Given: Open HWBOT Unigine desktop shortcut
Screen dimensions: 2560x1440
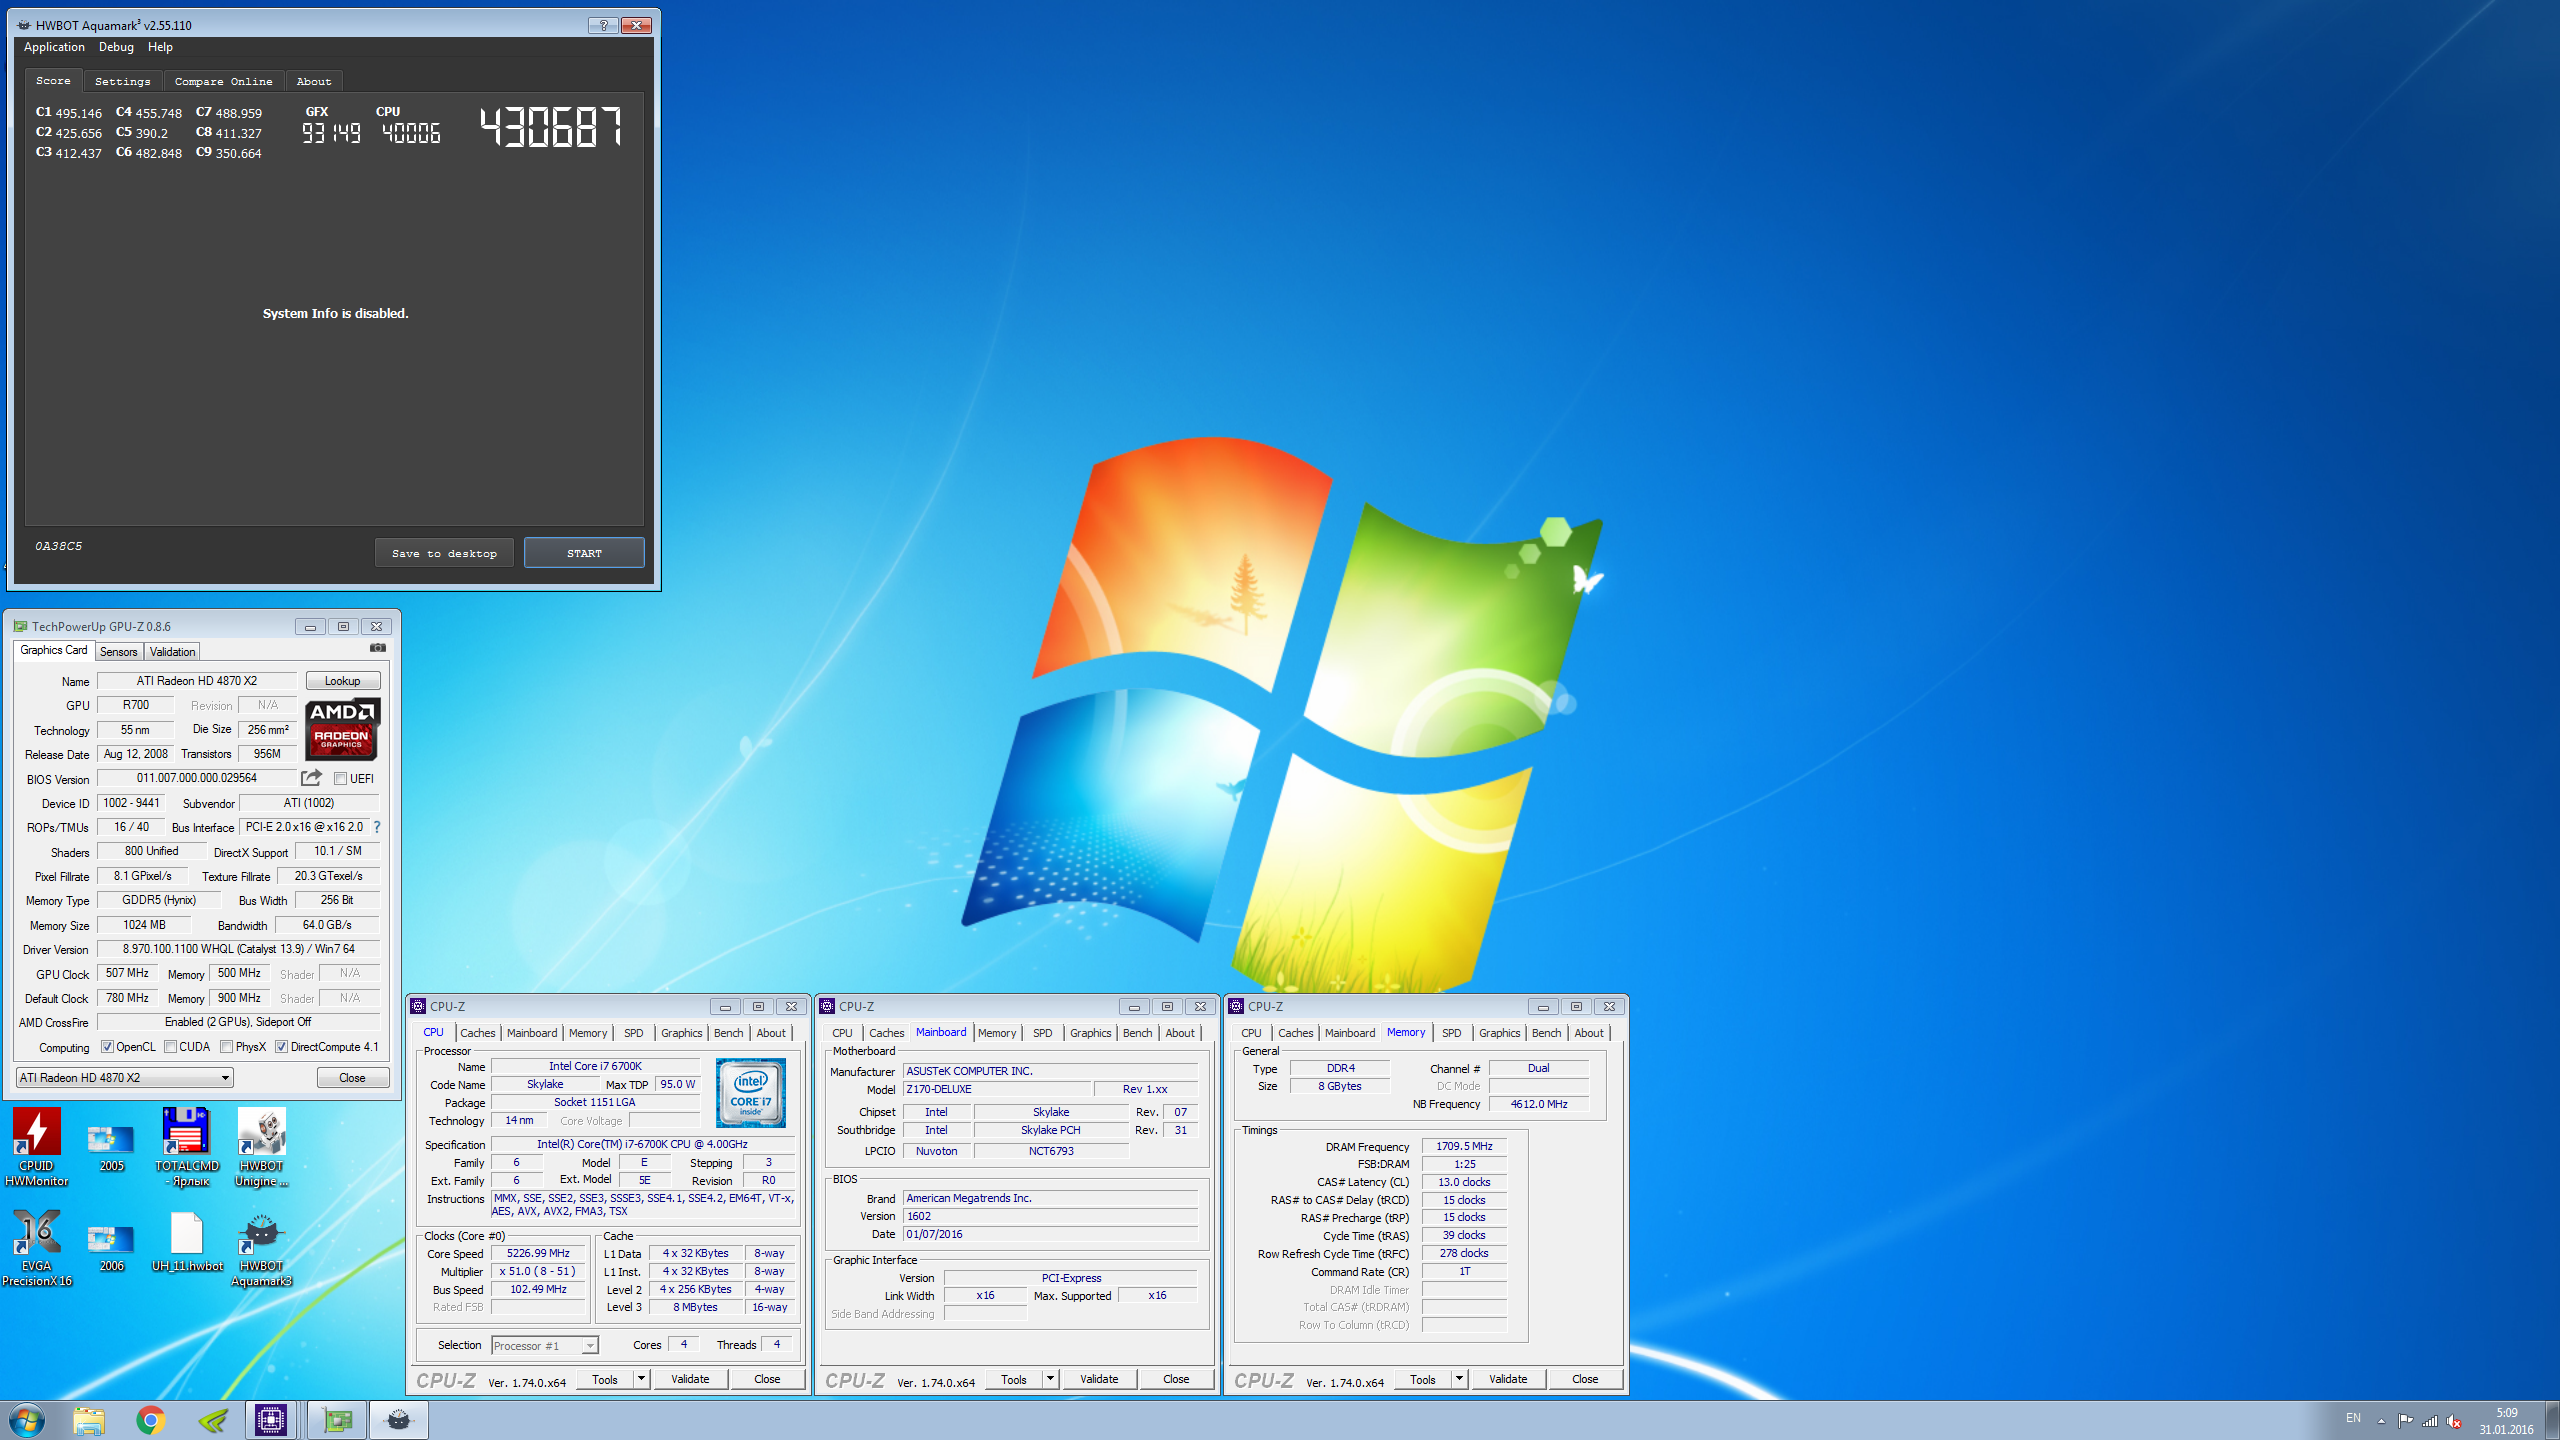Looking at the screenshot, I should point(261,1146).
